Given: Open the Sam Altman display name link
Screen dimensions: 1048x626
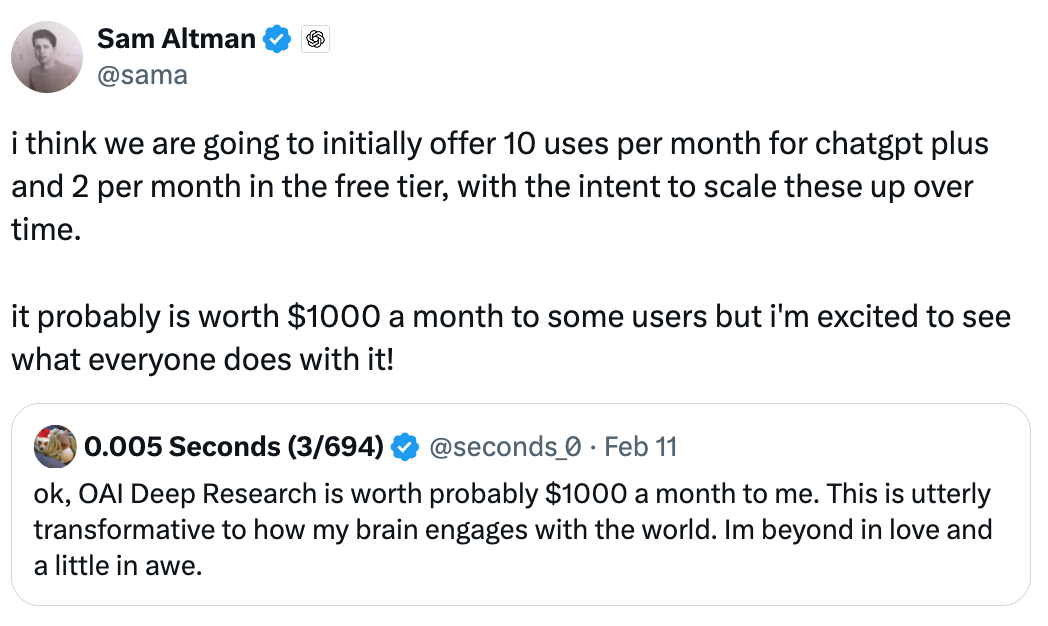Looking at the screenshot, I should 176,39.
